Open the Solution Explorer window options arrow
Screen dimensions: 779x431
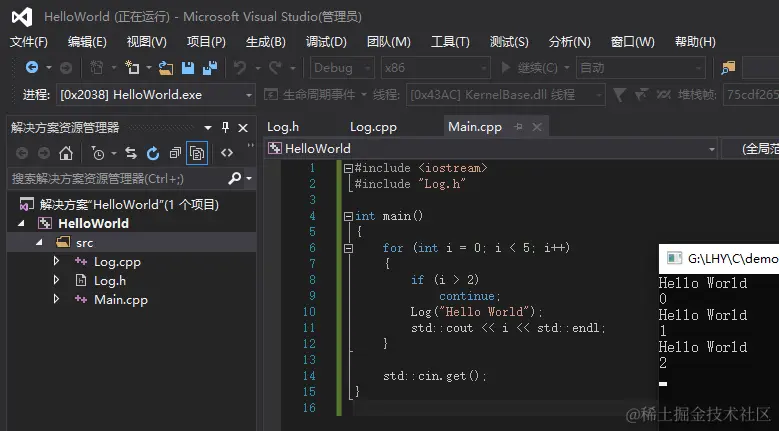tap(208, 128)
